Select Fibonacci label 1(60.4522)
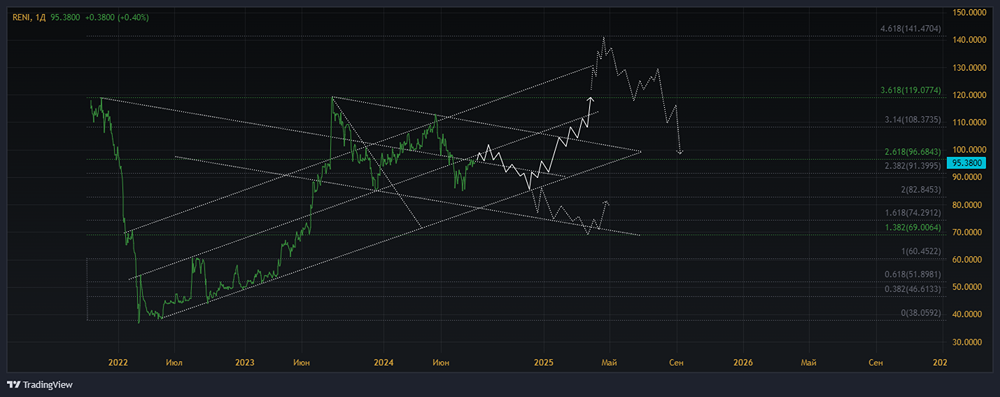This screenshot has height=397, width=1000. pos(920,252)
